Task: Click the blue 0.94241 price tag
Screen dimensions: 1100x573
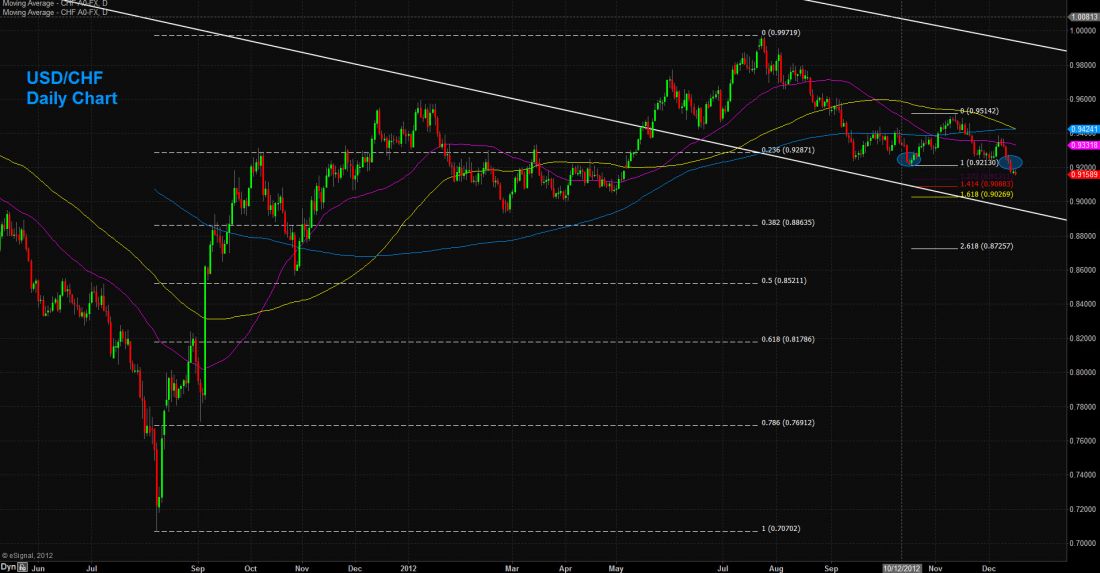Action: (x=1083, y=129)
